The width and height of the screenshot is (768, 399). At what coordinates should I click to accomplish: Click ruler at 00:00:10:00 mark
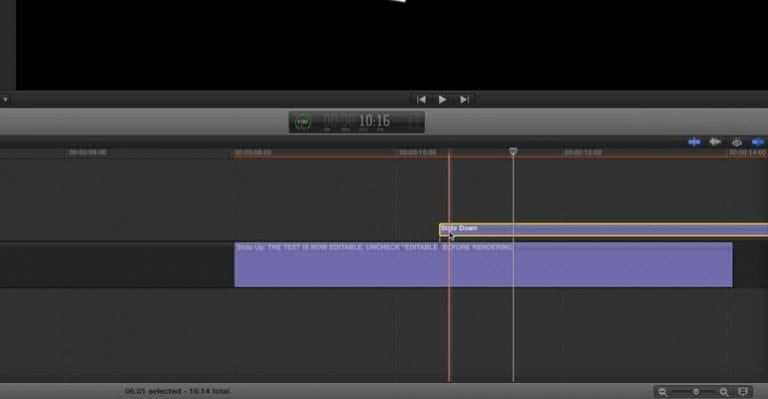click(x=417, y=152)
